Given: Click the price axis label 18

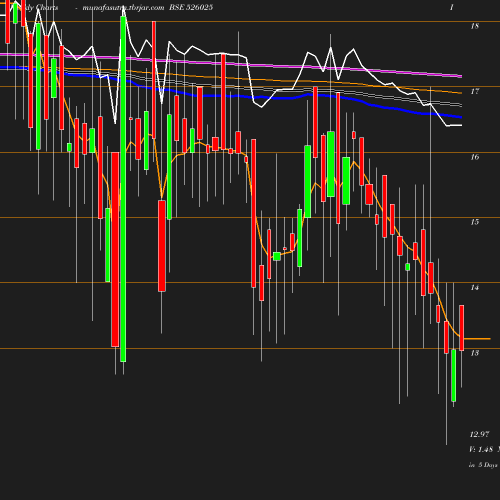Looking at the screenshot, I should [475, 26].
